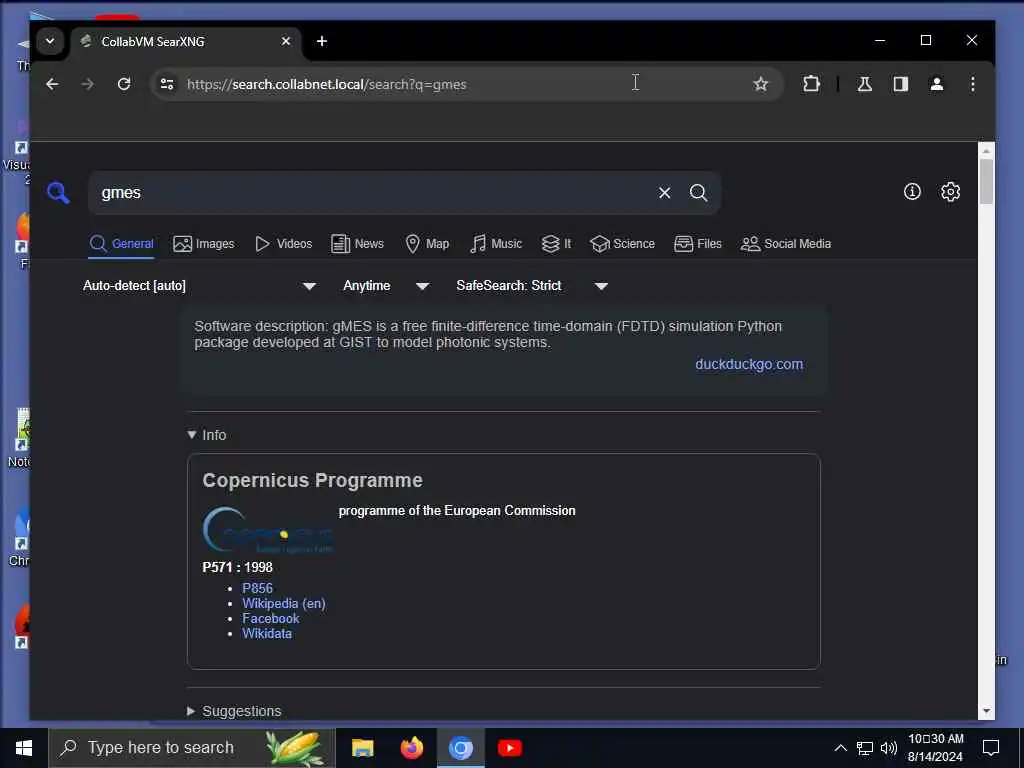Collapse the Info section

click(x=206, y=435)
